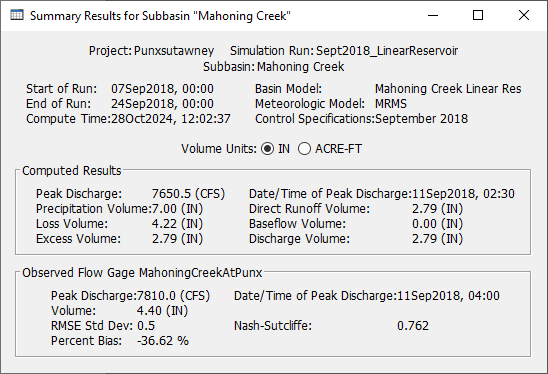Image resolution: width=548 pixels, height=374 pixels.
Task: Click the Peak Discharge value 7650.5 CFS
Action: pyautogui.click(x=188, y=194)
